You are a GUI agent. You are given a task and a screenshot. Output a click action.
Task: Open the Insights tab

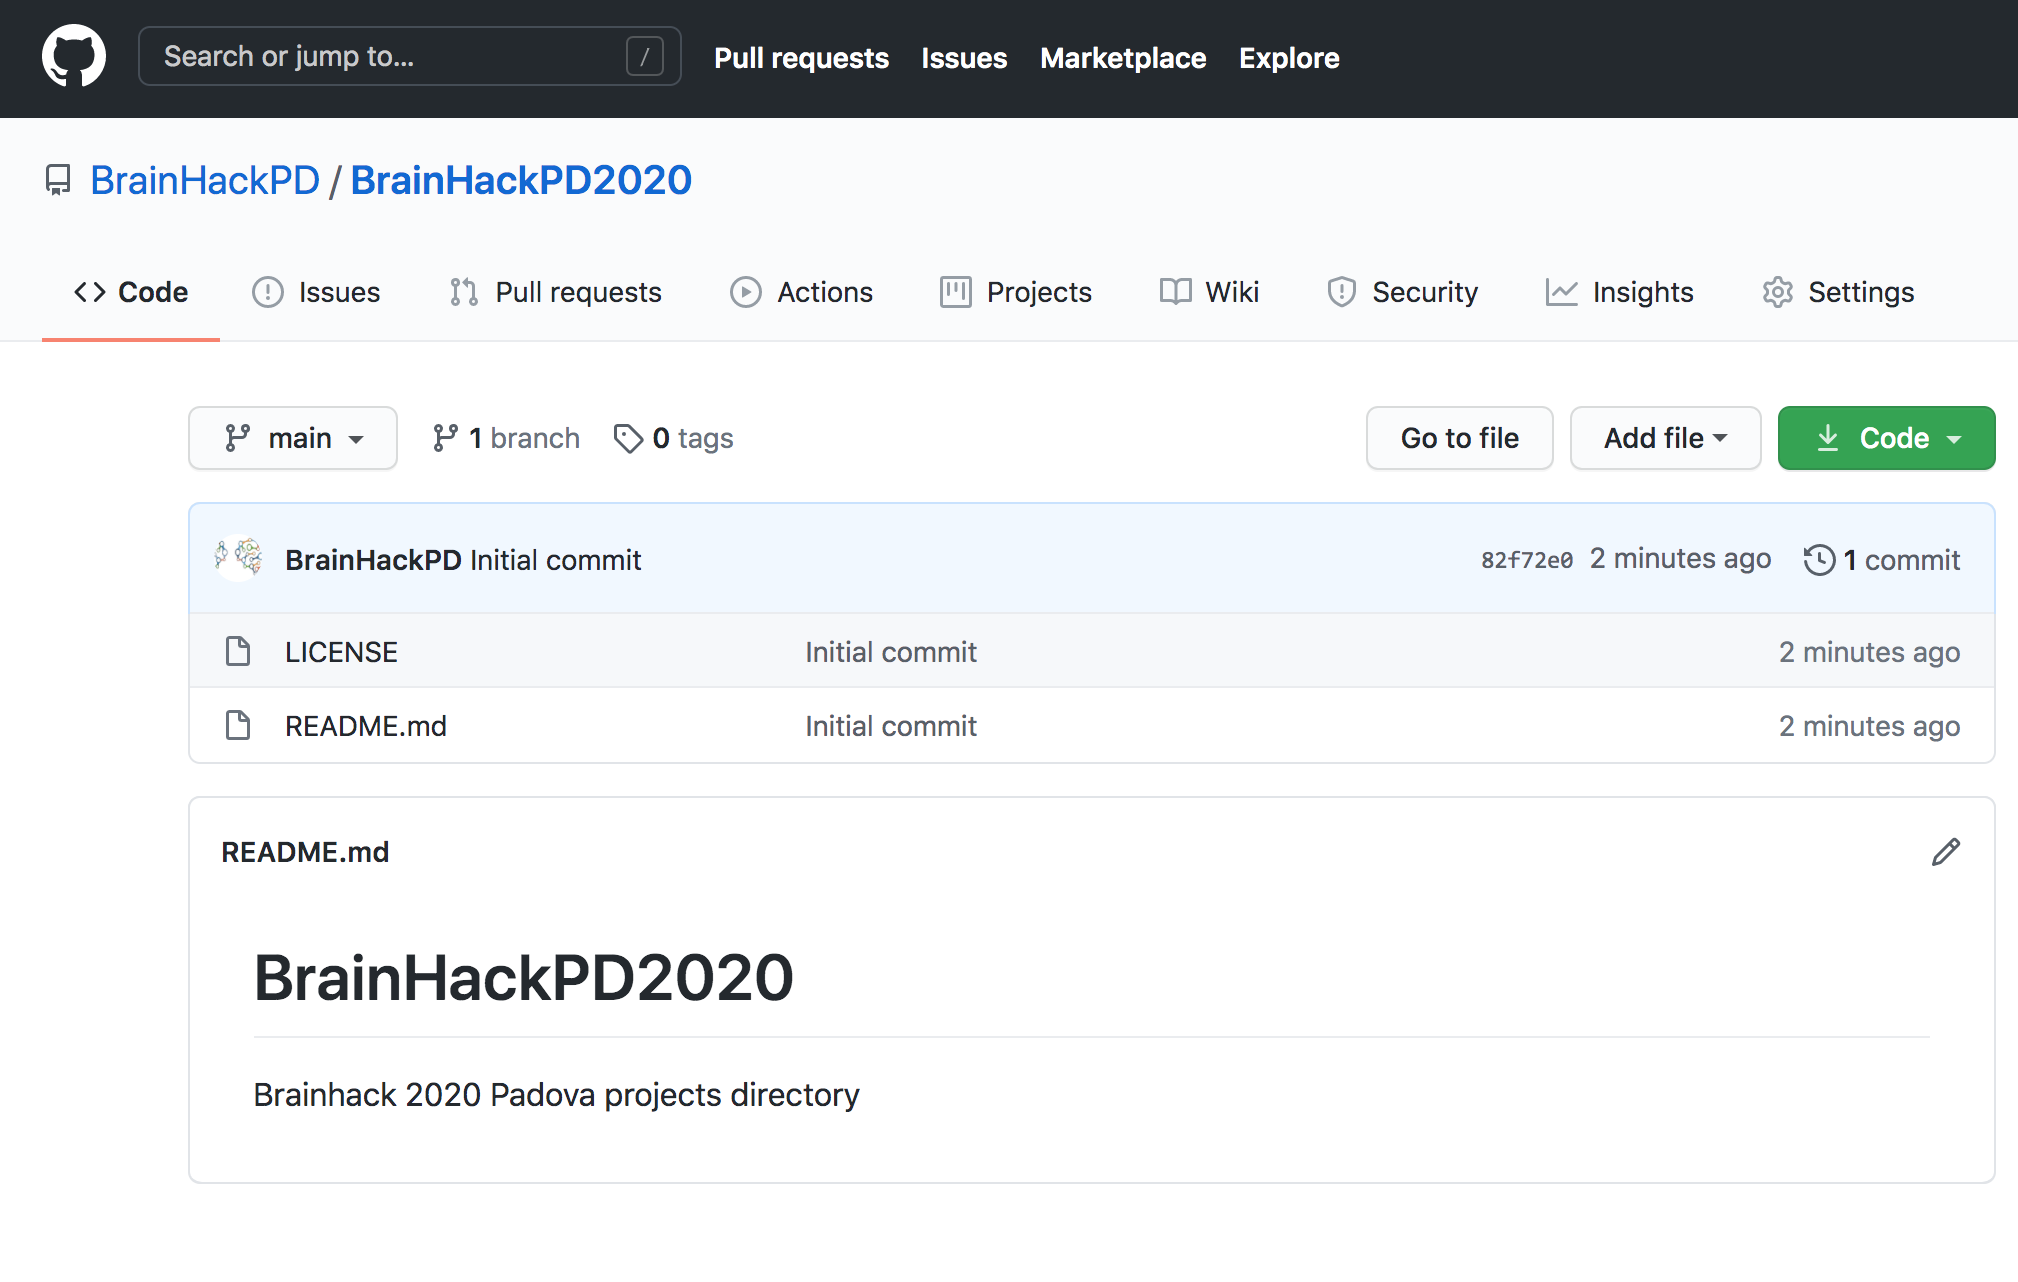(1620, 292)
